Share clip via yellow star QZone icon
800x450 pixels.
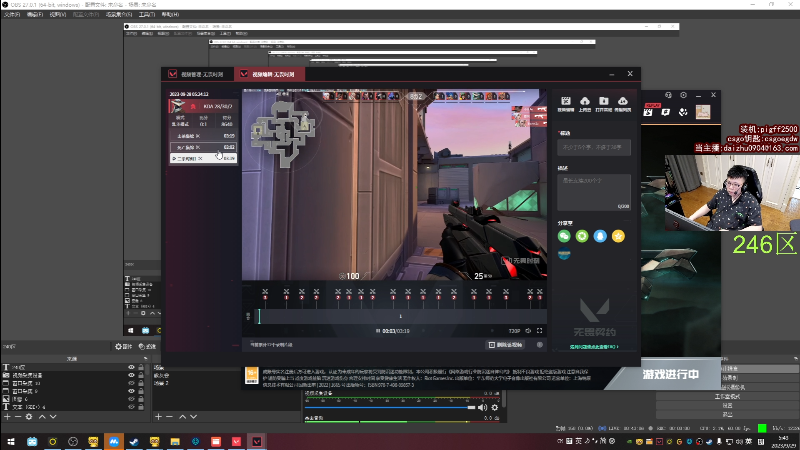[618, 236]
